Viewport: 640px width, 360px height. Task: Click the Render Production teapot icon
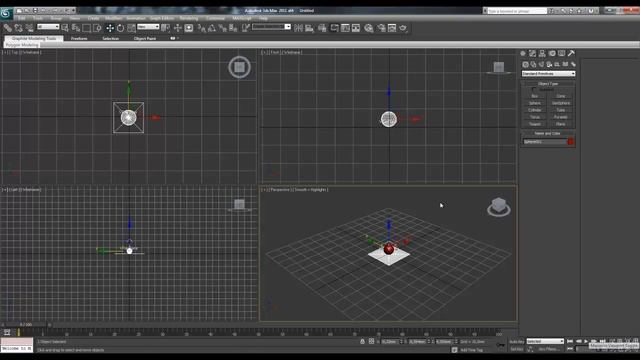click(403, 28)
